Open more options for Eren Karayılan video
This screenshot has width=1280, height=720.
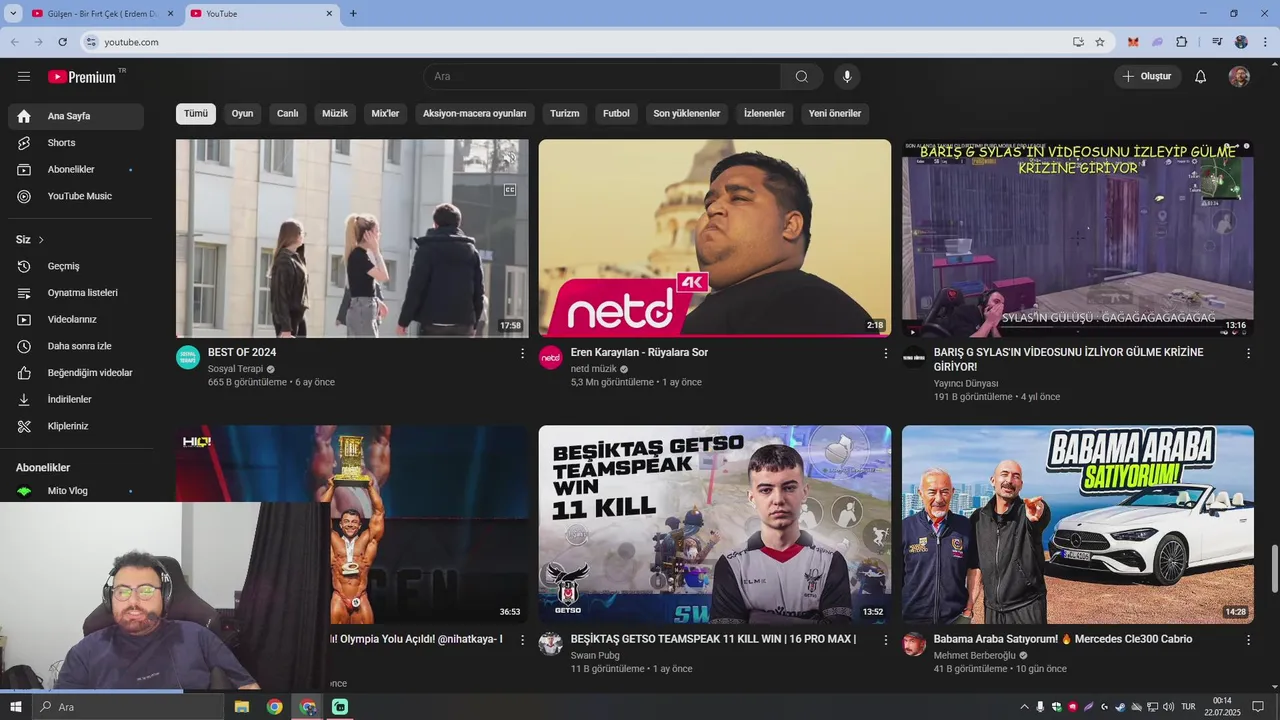coord(885,353)
